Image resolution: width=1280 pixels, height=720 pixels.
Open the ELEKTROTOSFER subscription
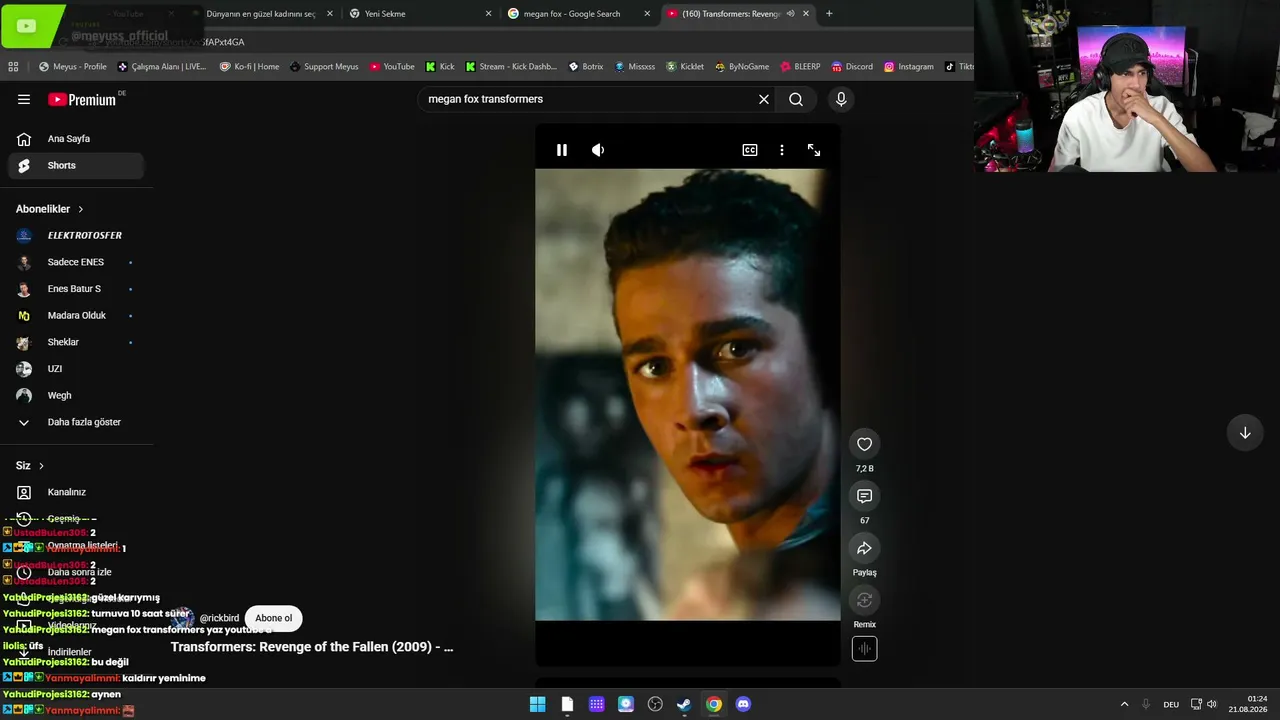[x=76, y=236]
